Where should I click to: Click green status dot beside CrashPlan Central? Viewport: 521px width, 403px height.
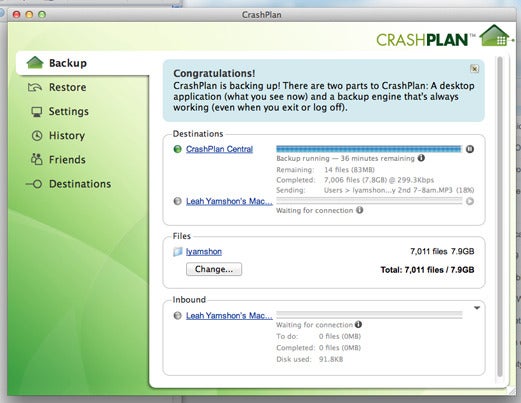click(178, 149)
